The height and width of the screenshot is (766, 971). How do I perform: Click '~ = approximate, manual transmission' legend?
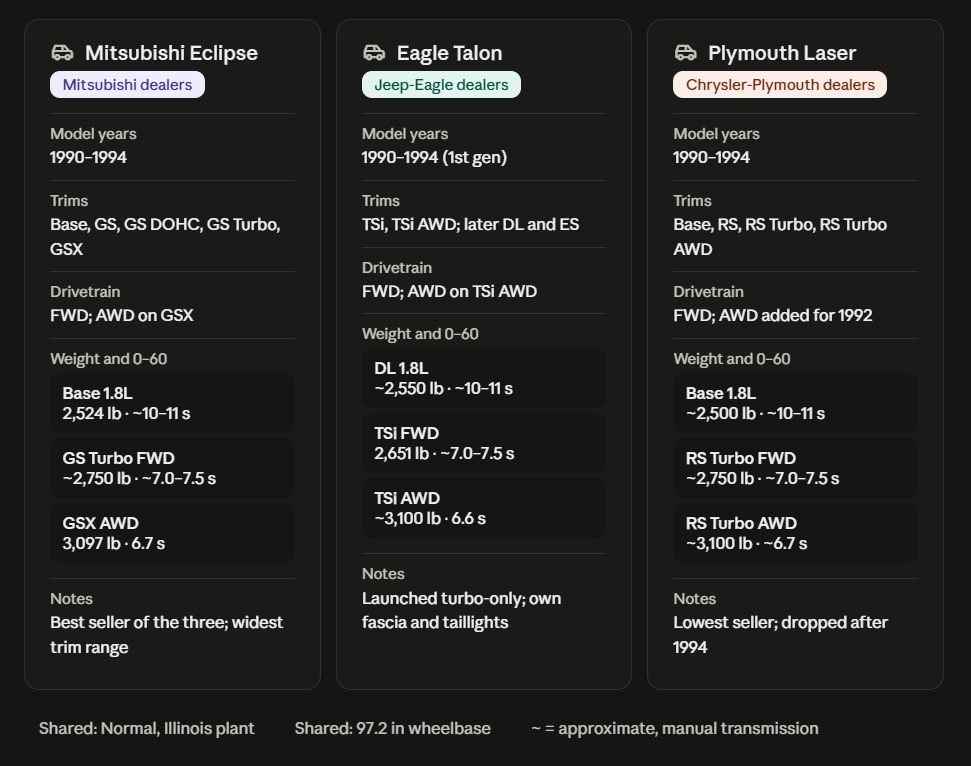pyautogui.click(x=675, y=728)
